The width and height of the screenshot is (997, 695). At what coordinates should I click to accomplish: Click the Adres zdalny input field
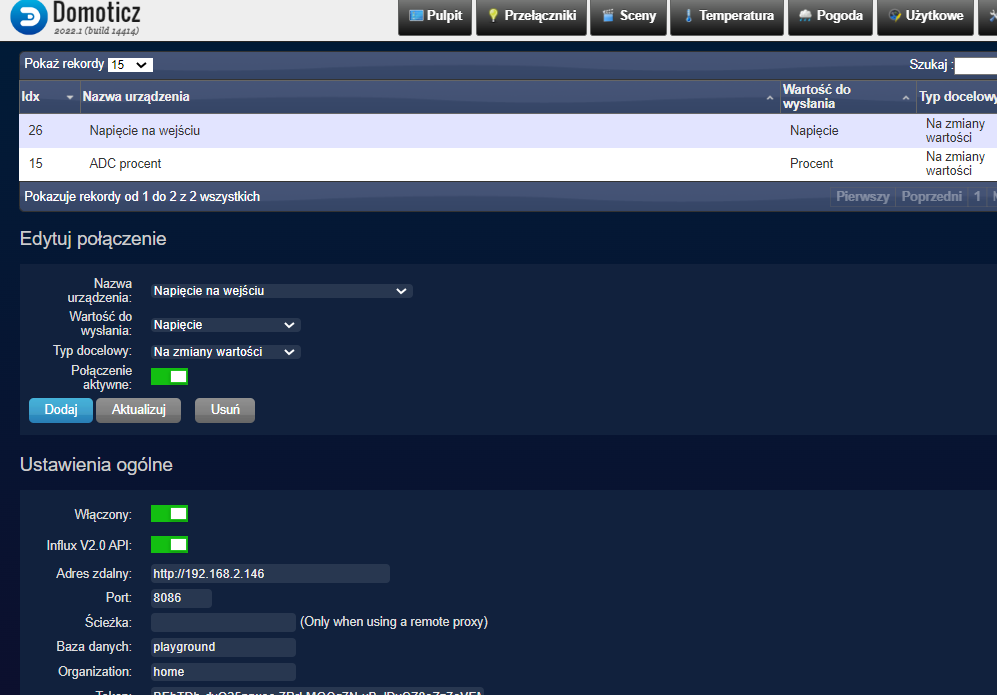pos(269,574)
